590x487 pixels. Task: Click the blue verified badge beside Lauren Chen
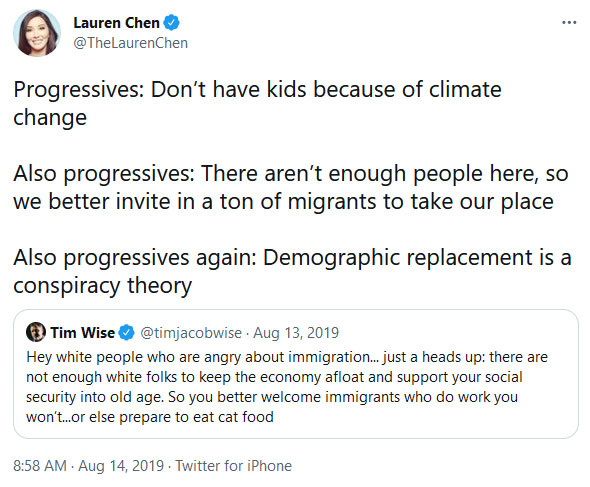pyautogui.click(x=172, y=23)
